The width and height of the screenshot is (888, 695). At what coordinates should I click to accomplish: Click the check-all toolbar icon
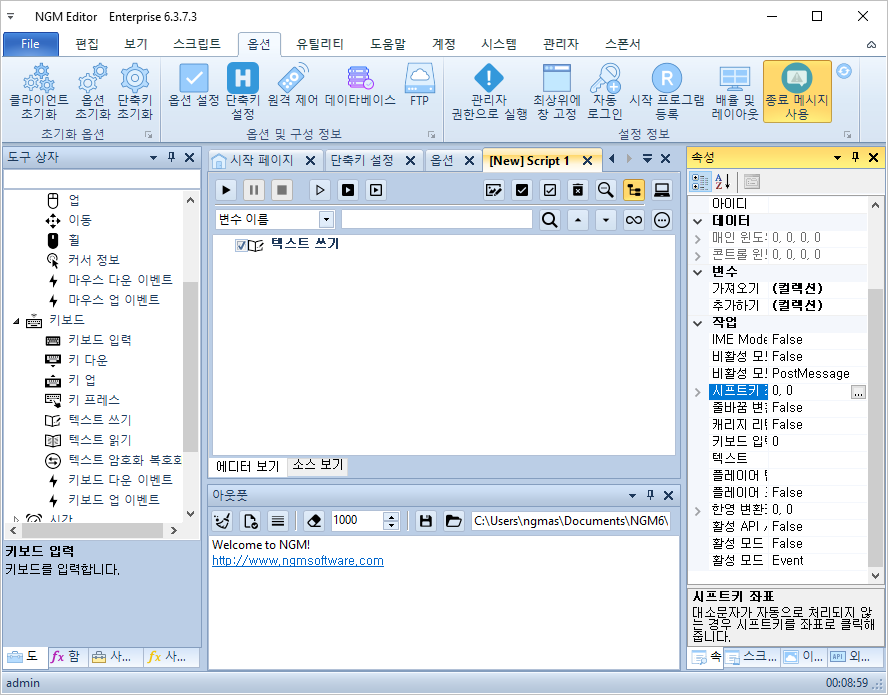click(x=522, y=190)
